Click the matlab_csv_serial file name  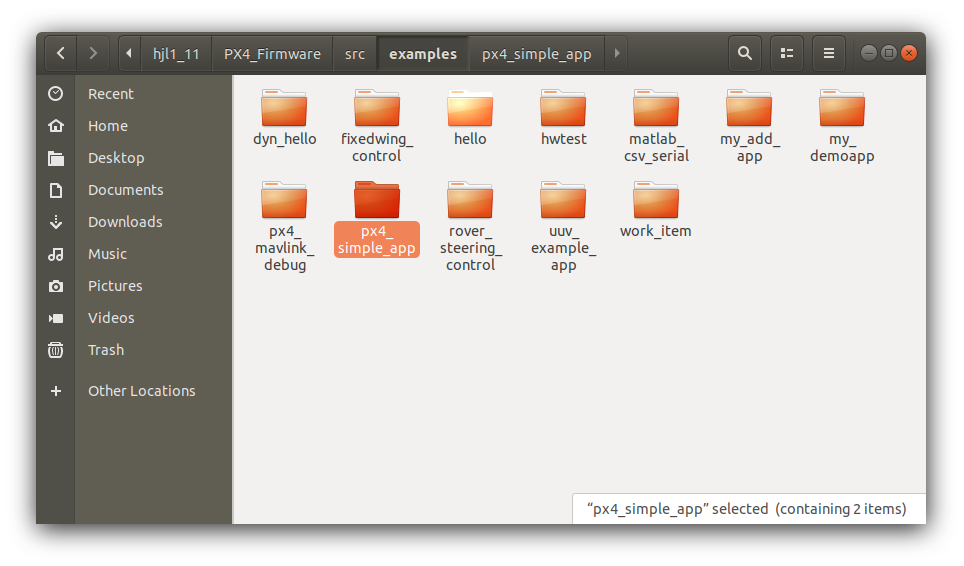(x=656, y=147)
